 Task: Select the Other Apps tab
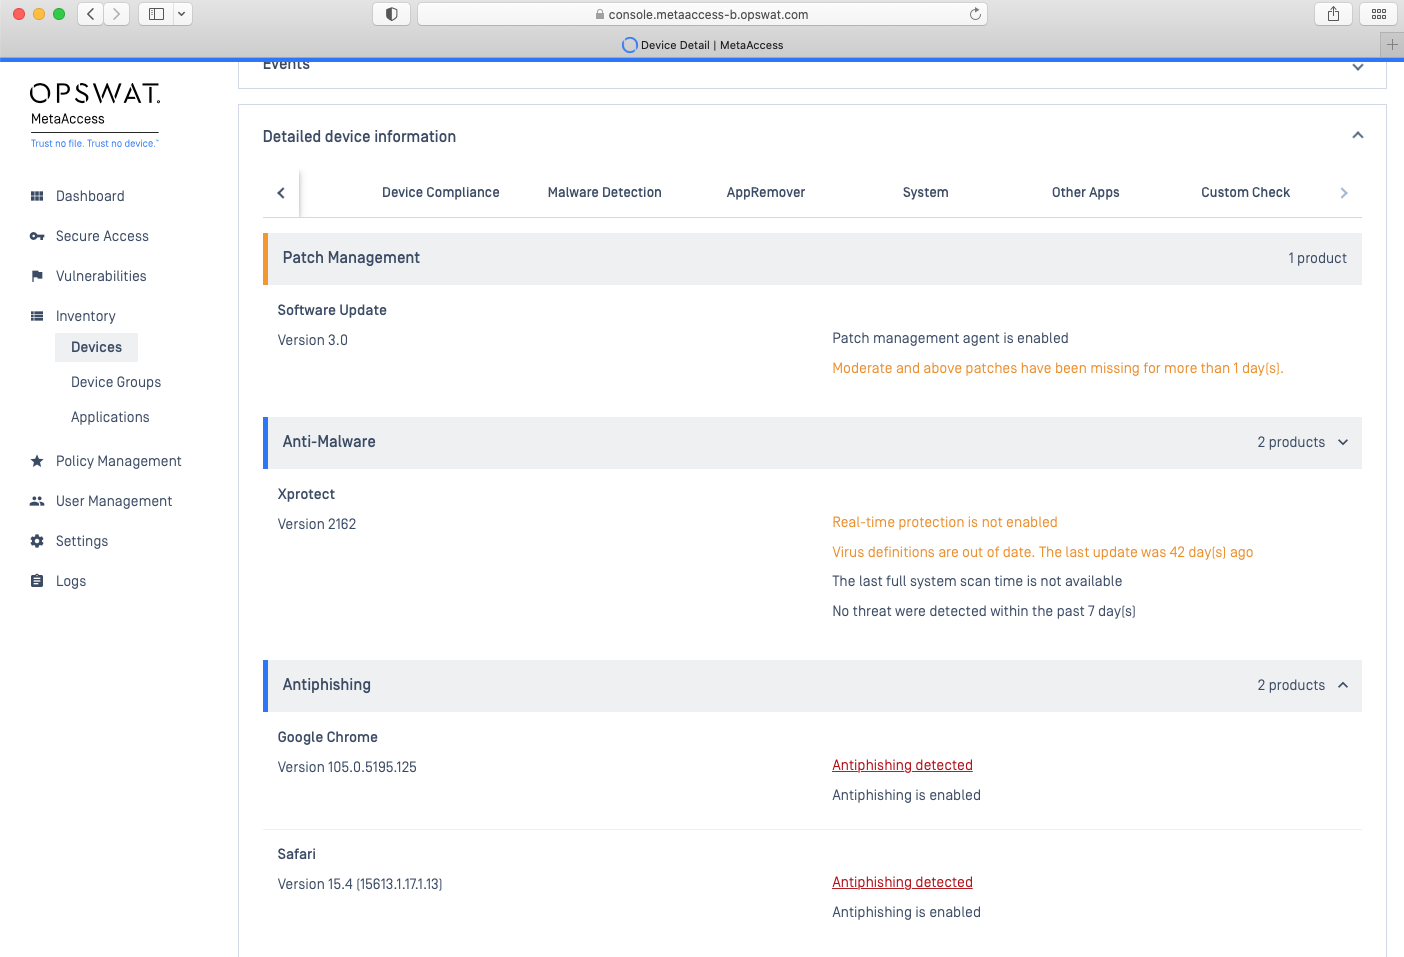pos(1086,192)
